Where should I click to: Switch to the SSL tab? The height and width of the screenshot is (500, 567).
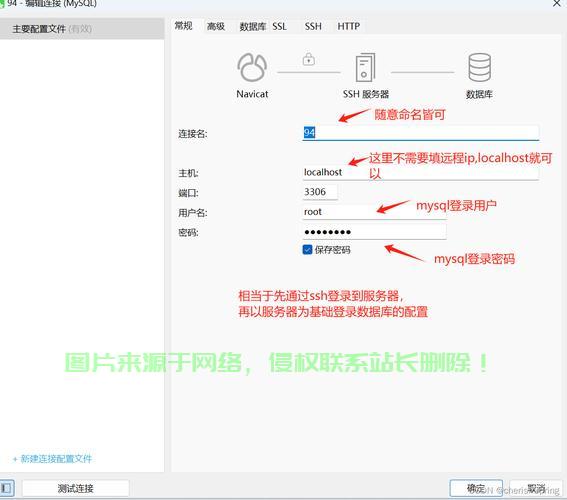280,26
